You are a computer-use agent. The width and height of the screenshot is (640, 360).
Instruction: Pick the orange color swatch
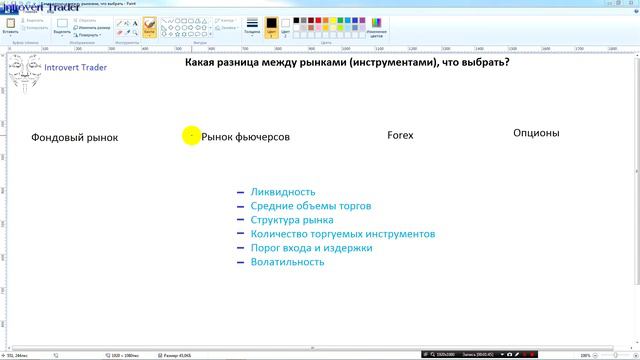(x=326, y=20)
